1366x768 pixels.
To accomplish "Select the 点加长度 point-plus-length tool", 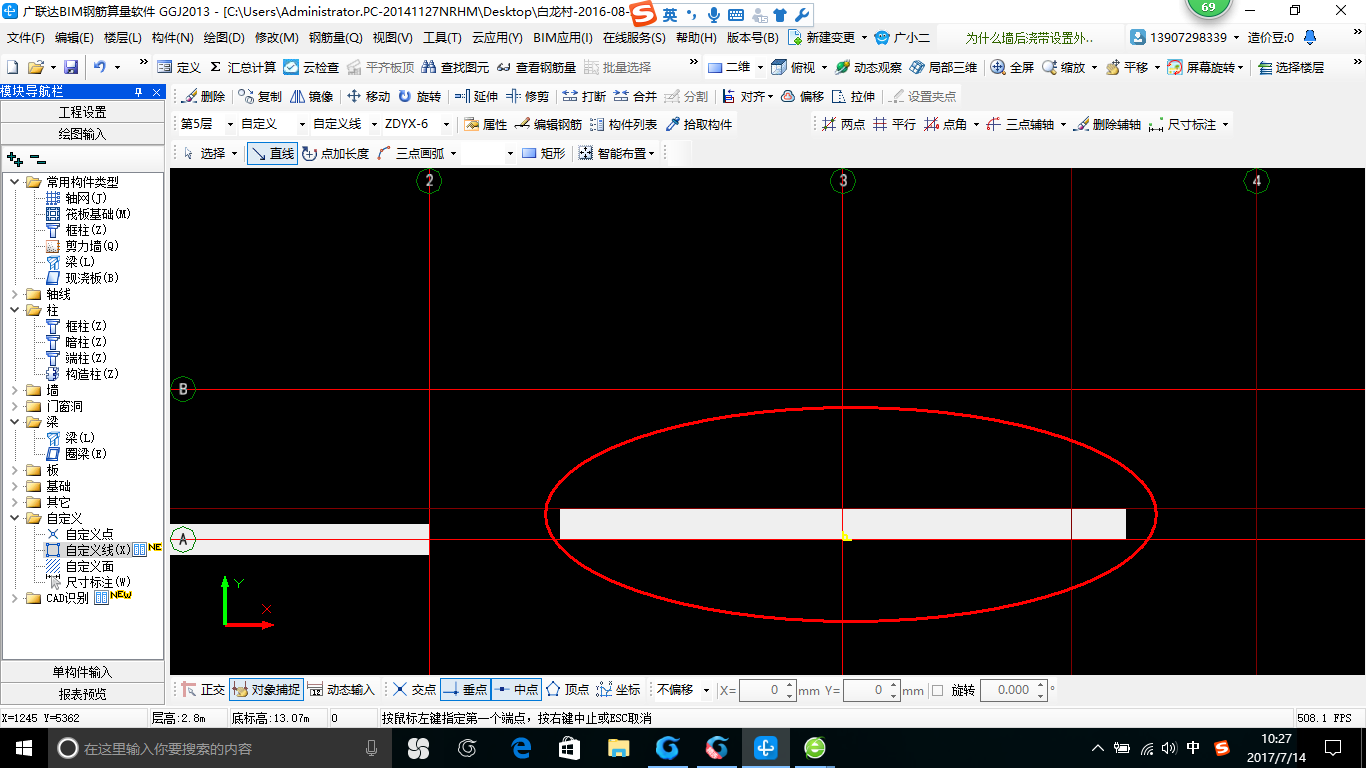I will click(335, 154).
